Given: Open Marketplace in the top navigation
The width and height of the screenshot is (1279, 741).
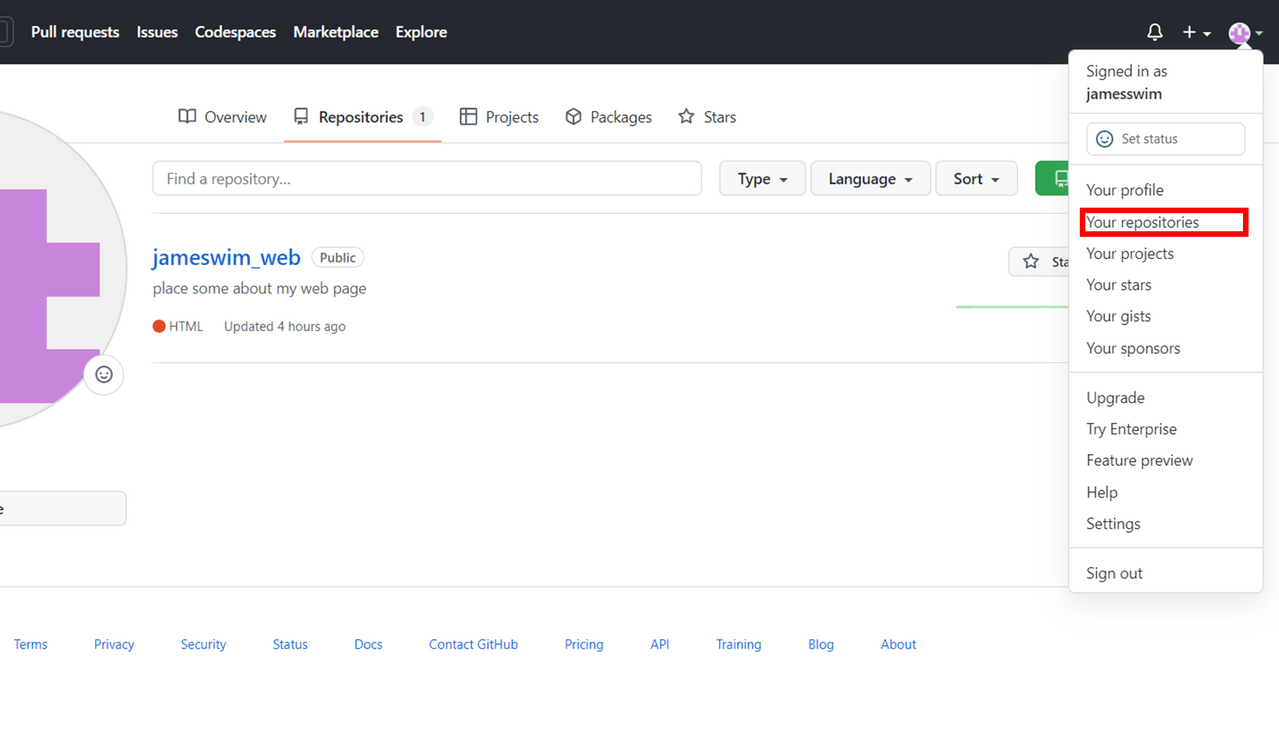Looking at the screenshot, I should coord(335,32).
